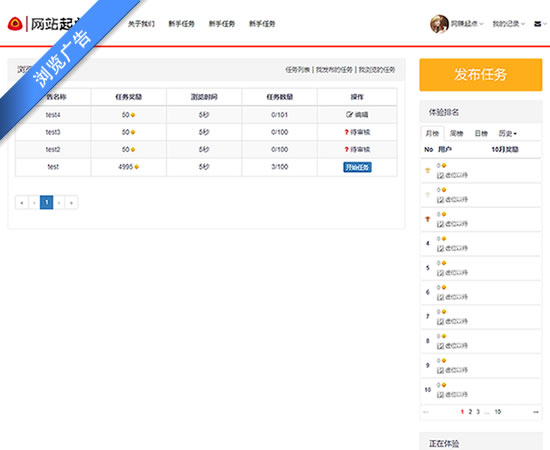Click the placeholder image icon in rank 7 row
This screenshot has width=550, height=450.
coord(440,321)
